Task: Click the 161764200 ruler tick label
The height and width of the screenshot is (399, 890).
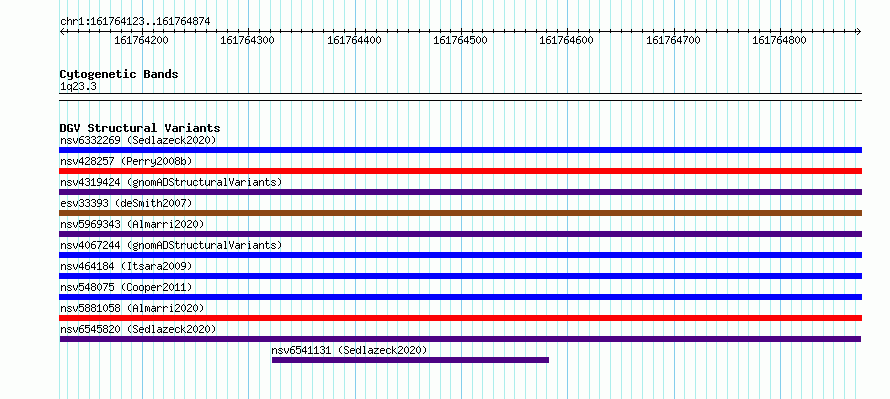Action: click(x=141, y=40)
